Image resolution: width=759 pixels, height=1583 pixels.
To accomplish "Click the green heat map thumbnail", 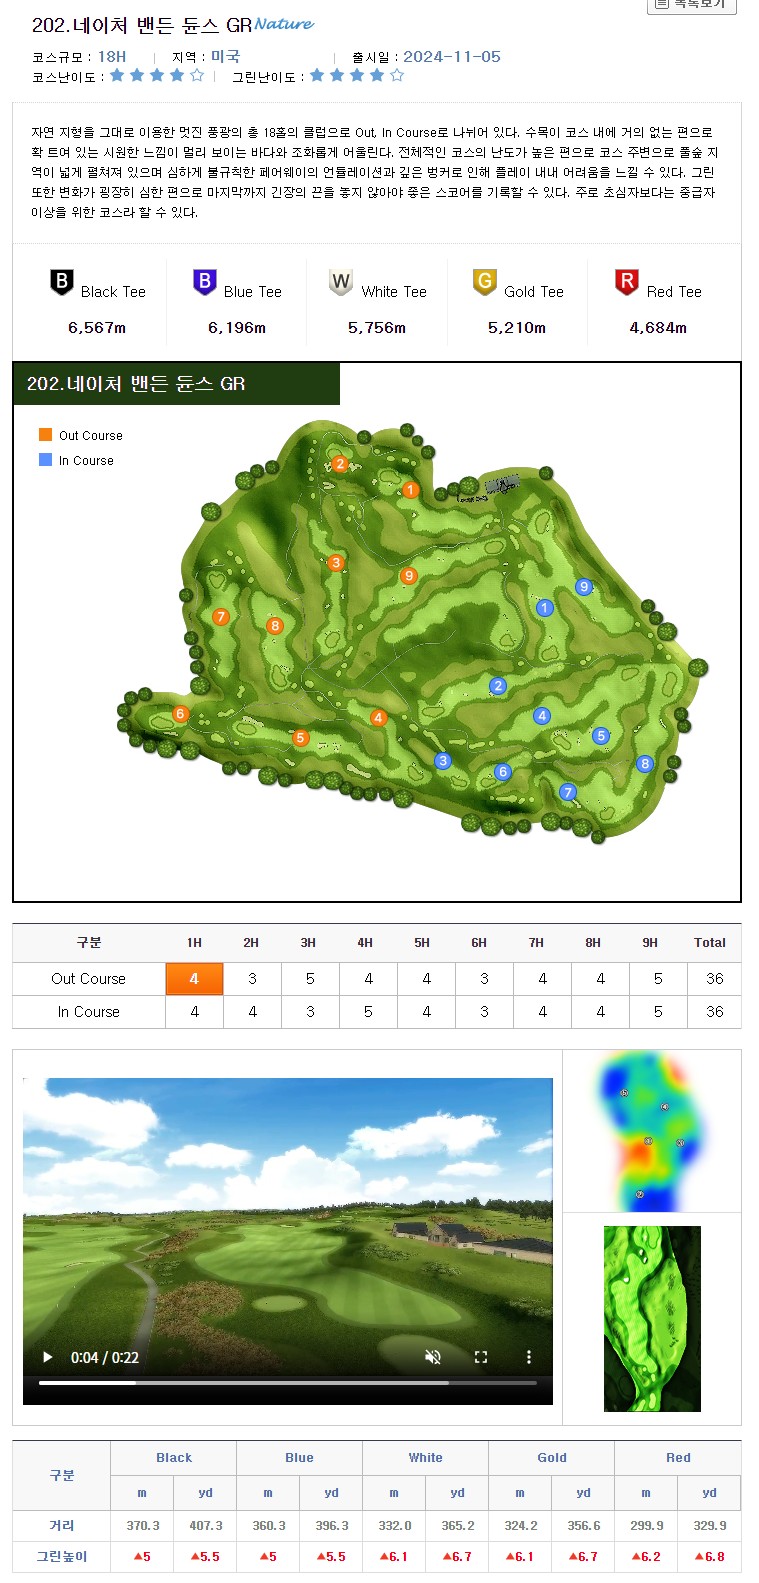I will pos(652,1318).
